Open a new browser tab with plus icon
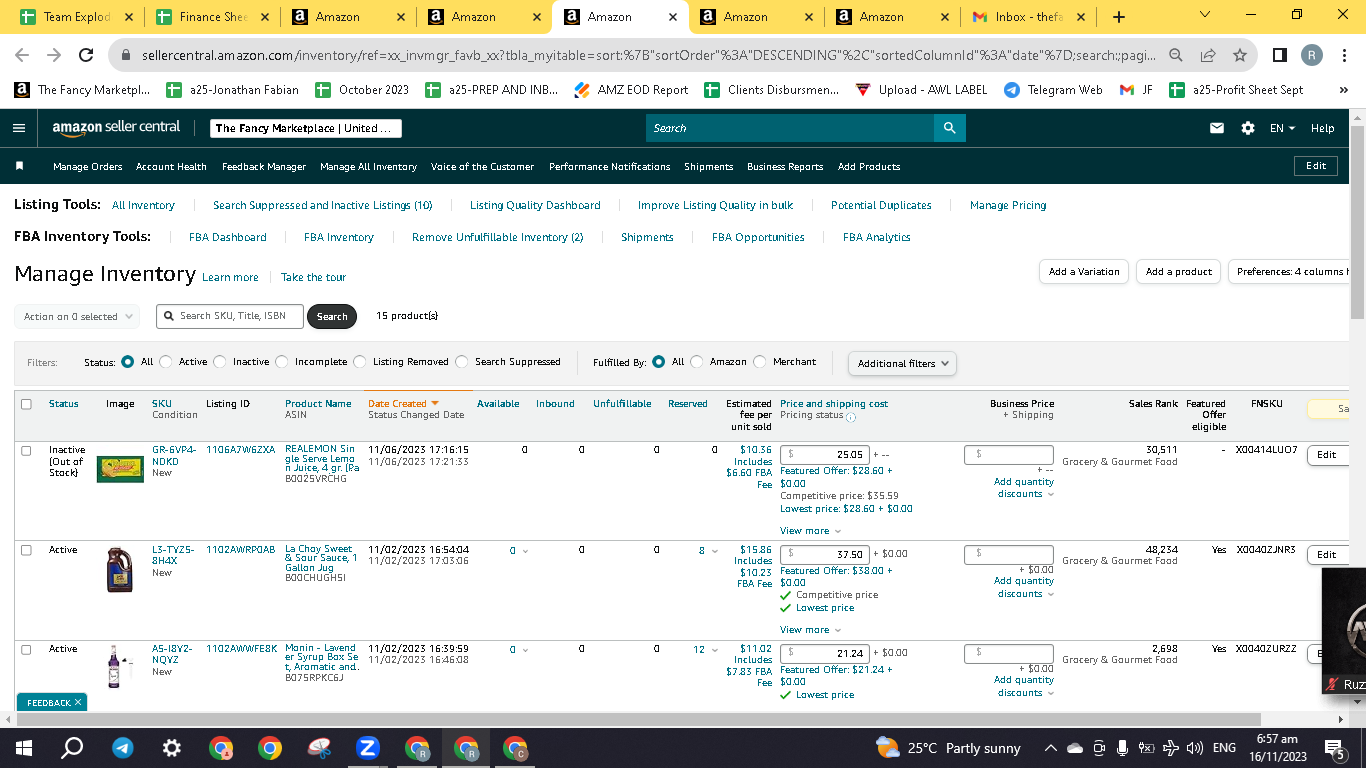 click(1118, 17)
